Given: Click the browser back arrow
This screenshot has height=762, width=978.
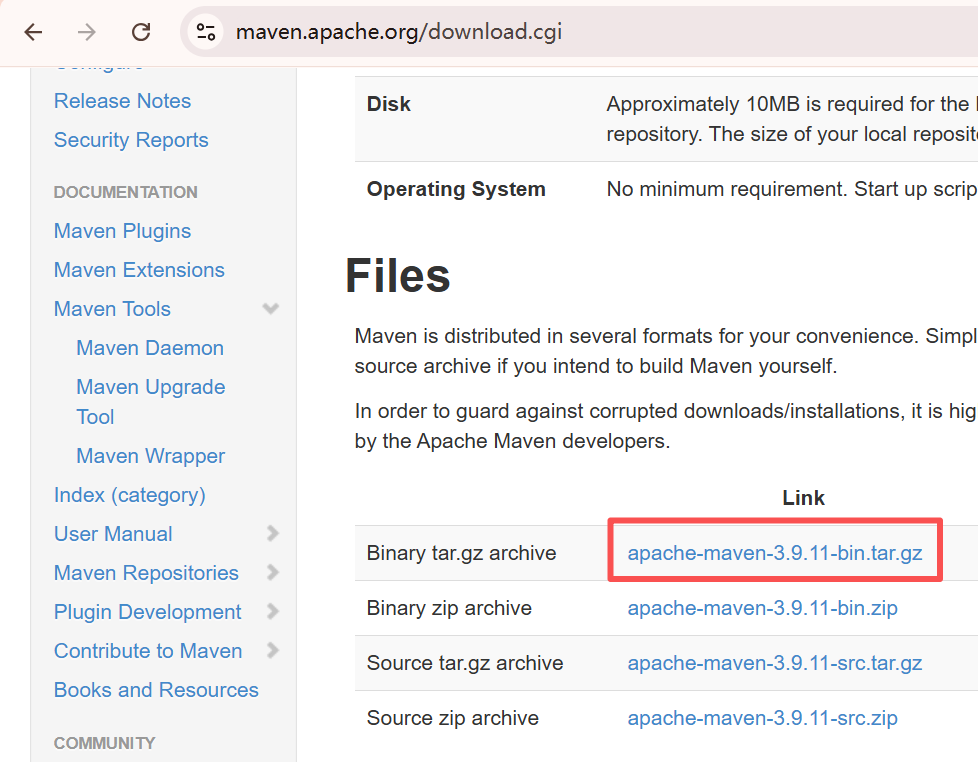Looking at the screenshot, I should 33,32.
